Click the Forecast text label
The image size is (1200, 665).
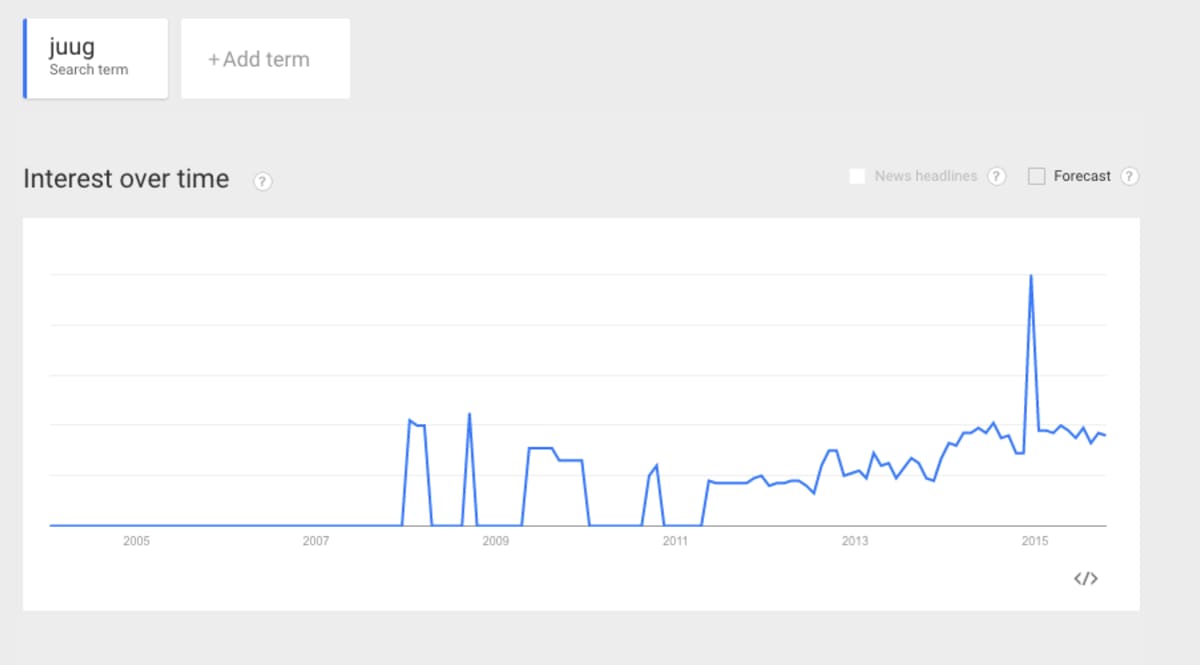coord(1082,176)
